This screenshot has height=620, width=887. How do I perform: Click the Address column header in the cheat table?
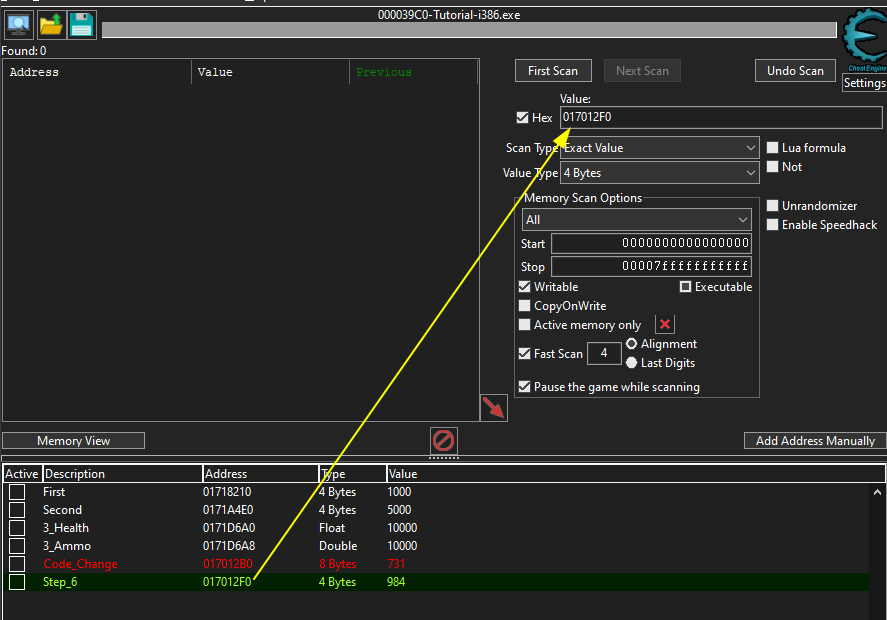pyautogui.click(x=260, y=474)
